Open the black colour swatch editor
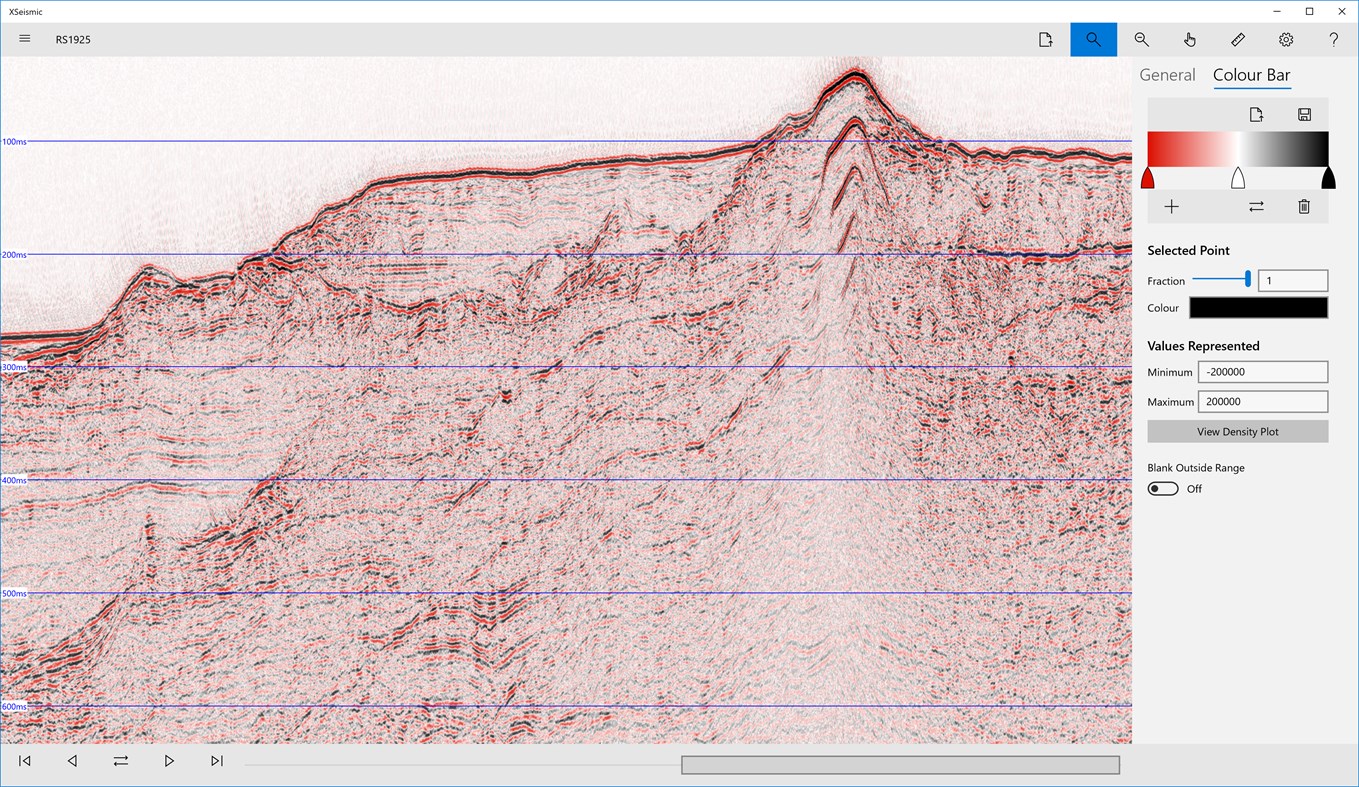This screenshot has width=1359, height=787. [x=1257, y=307]
